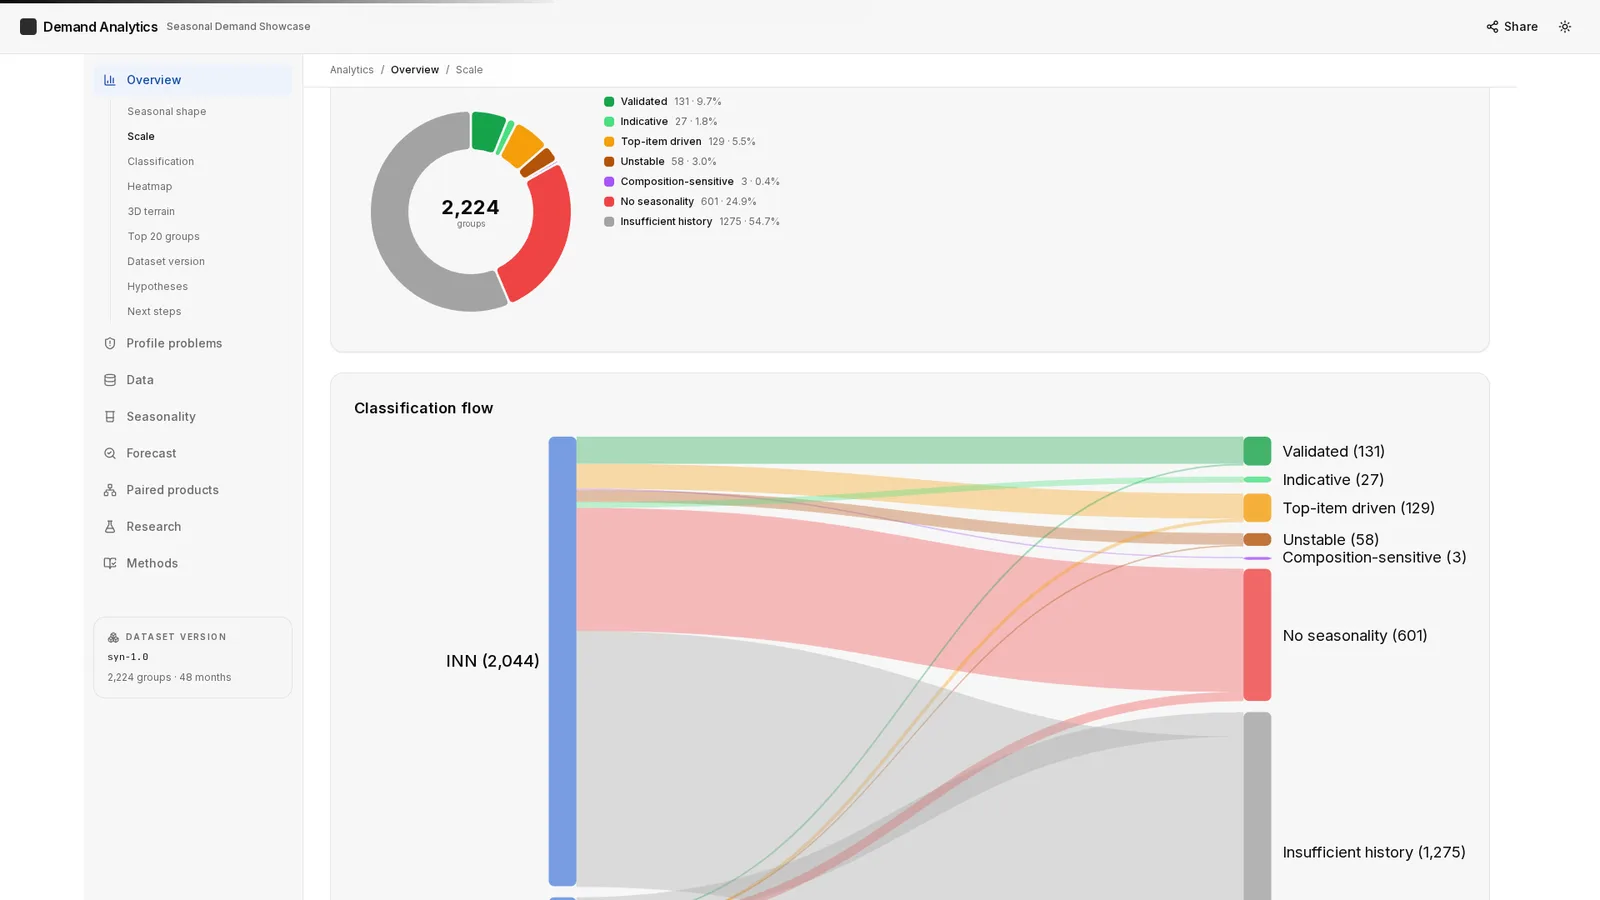This screenshot has width=1600, height=900.
Task: Click the Overview breadcrumb link
Action: tap(415, 70)
